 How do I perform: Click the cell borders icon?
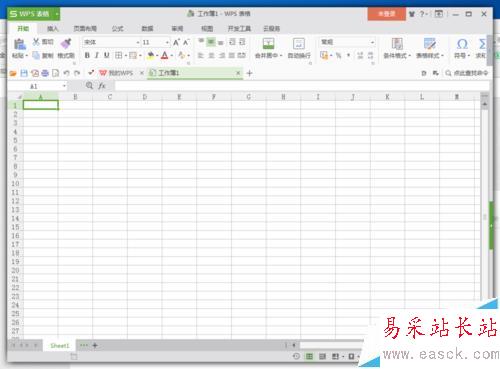click(118, 55)
